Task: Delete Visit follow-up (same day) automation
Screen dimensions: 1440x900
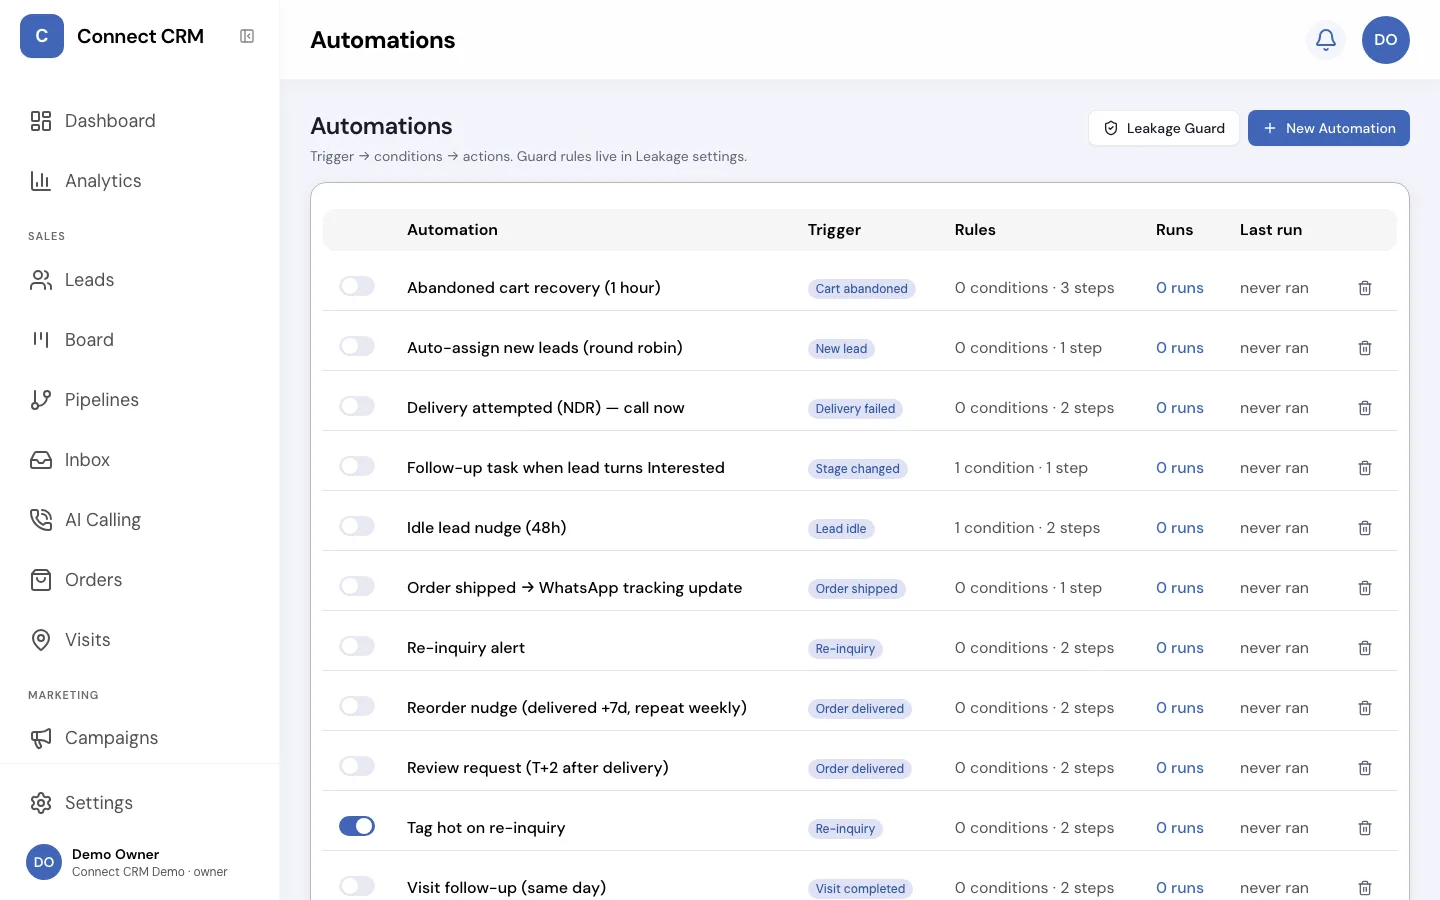Action: pyautogui.click(x=1365, y=888)
